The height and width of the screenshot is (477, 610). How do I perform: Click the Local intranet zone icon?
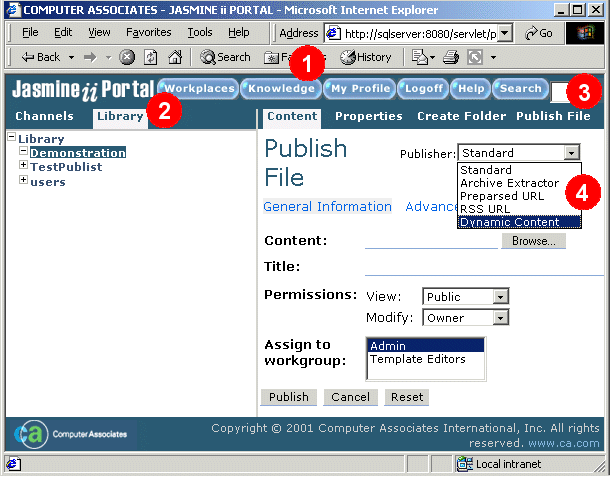[x=465, y=464]
